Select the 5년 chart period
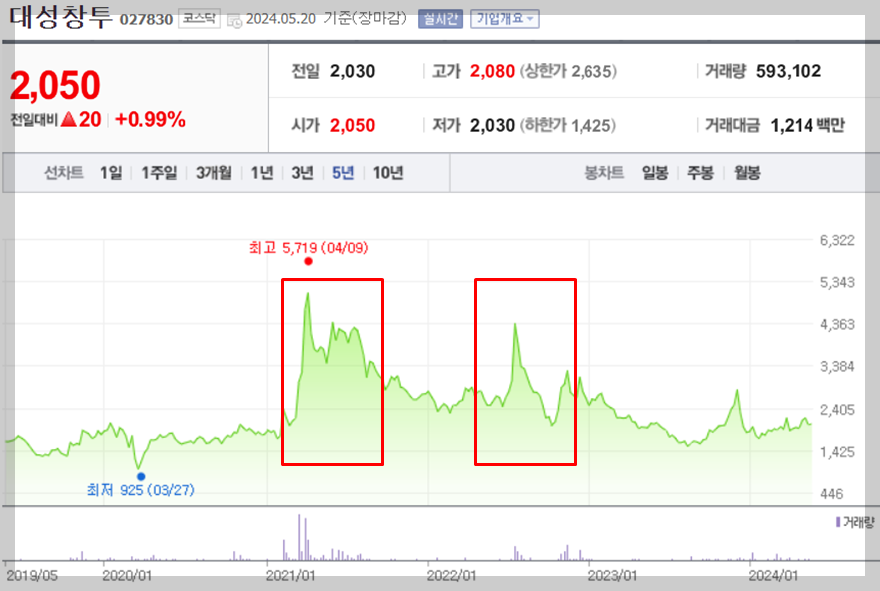Screen dimensions: 880x591 tap(343, 173)
